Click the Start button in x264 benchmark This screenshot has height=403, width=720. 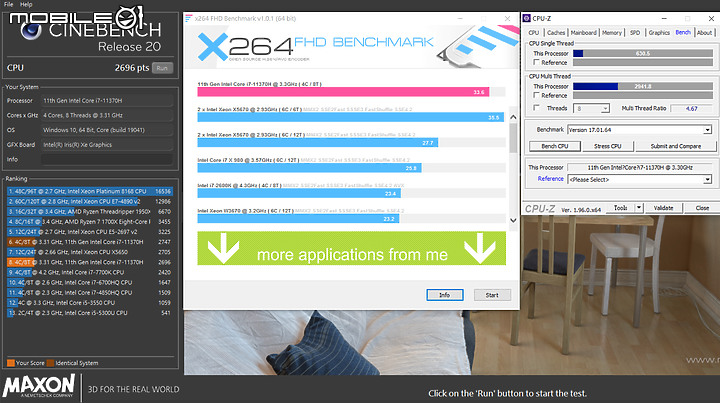pos(492,295)
